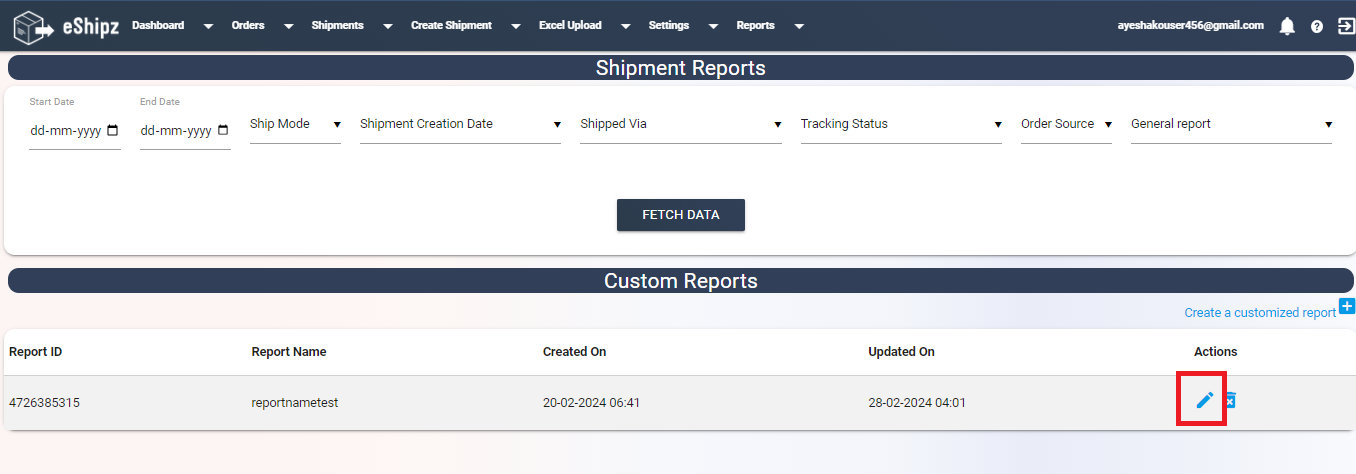The image size is (1356, 474).
Task: Click the FETCH DATA button
Action: click(x=681, y=215)
